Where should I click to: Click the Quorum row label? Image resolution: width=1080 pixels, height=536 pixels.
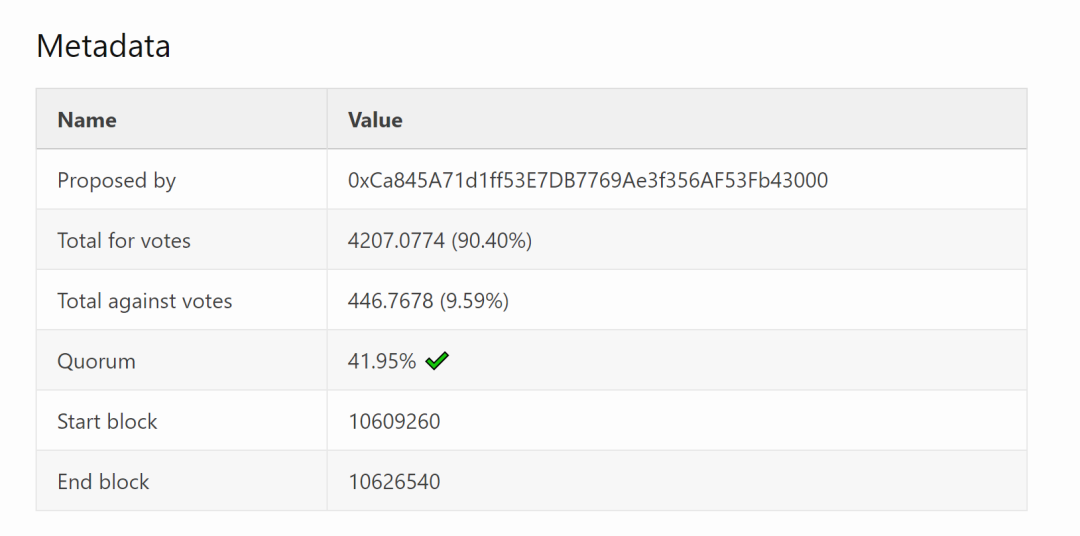coord(96,361)
